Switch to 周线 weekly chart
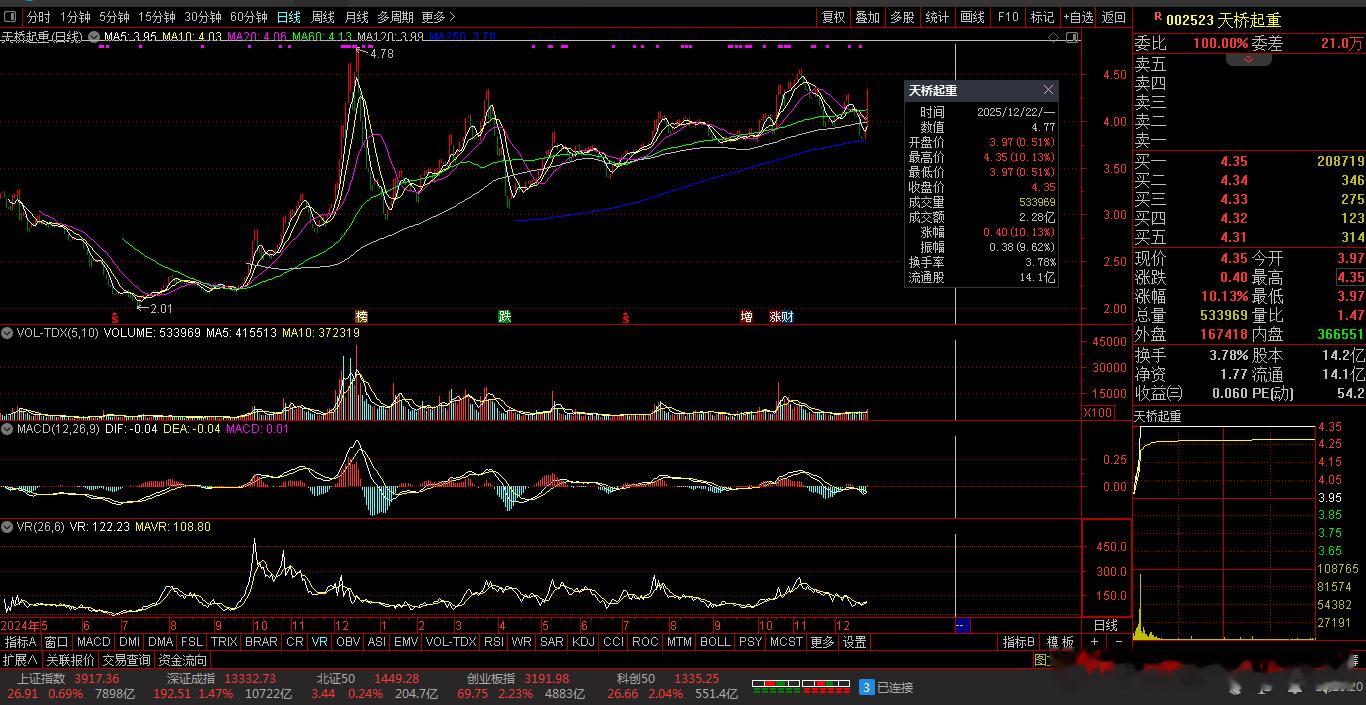The width and height of the screenshot is (1366, 705). [322, 17]
